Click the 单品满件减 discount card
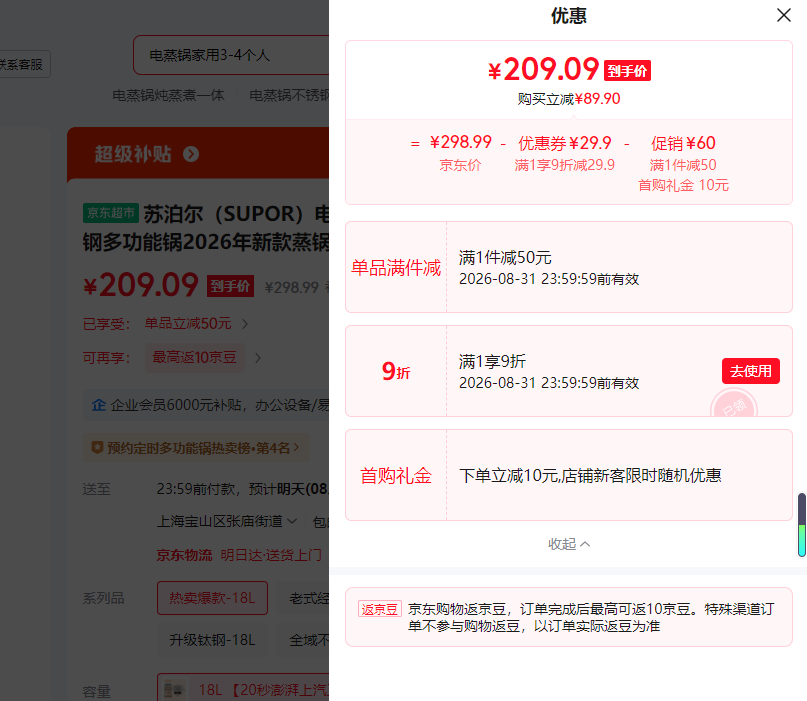The image size is (807, 701). coord(569,267)
